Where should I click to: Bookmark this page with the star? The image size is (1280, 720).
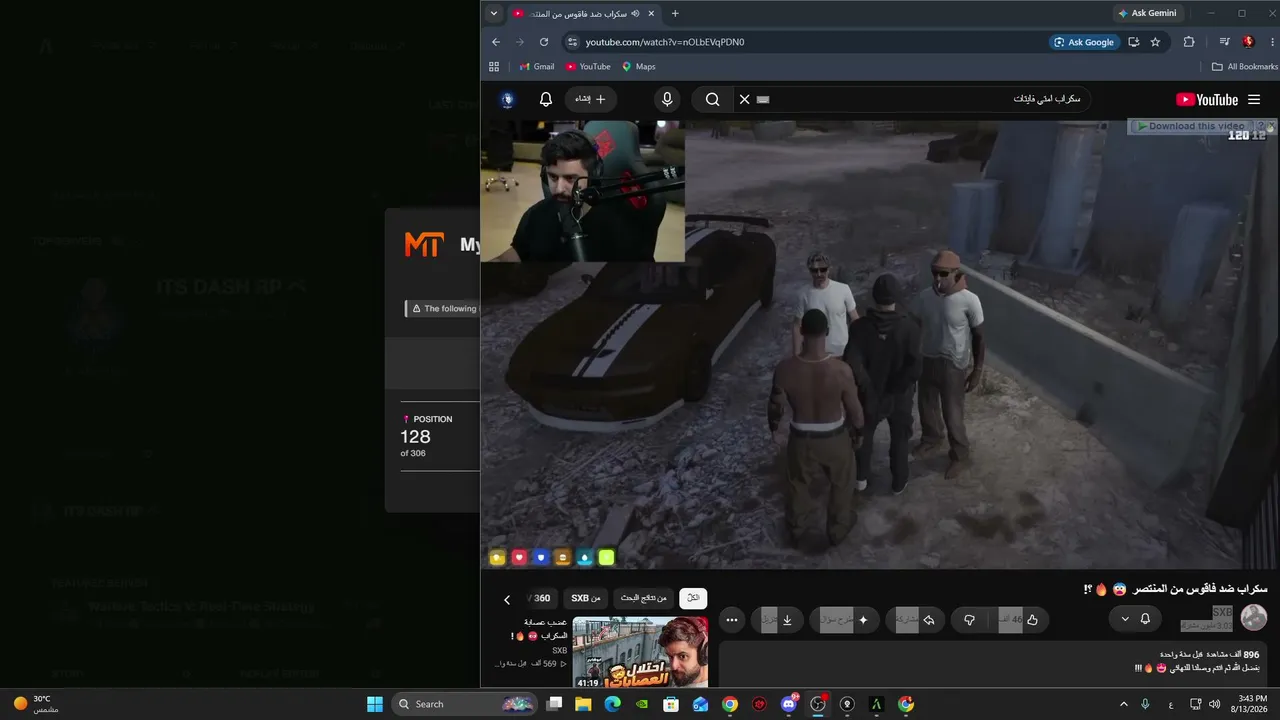[1155, 42]
